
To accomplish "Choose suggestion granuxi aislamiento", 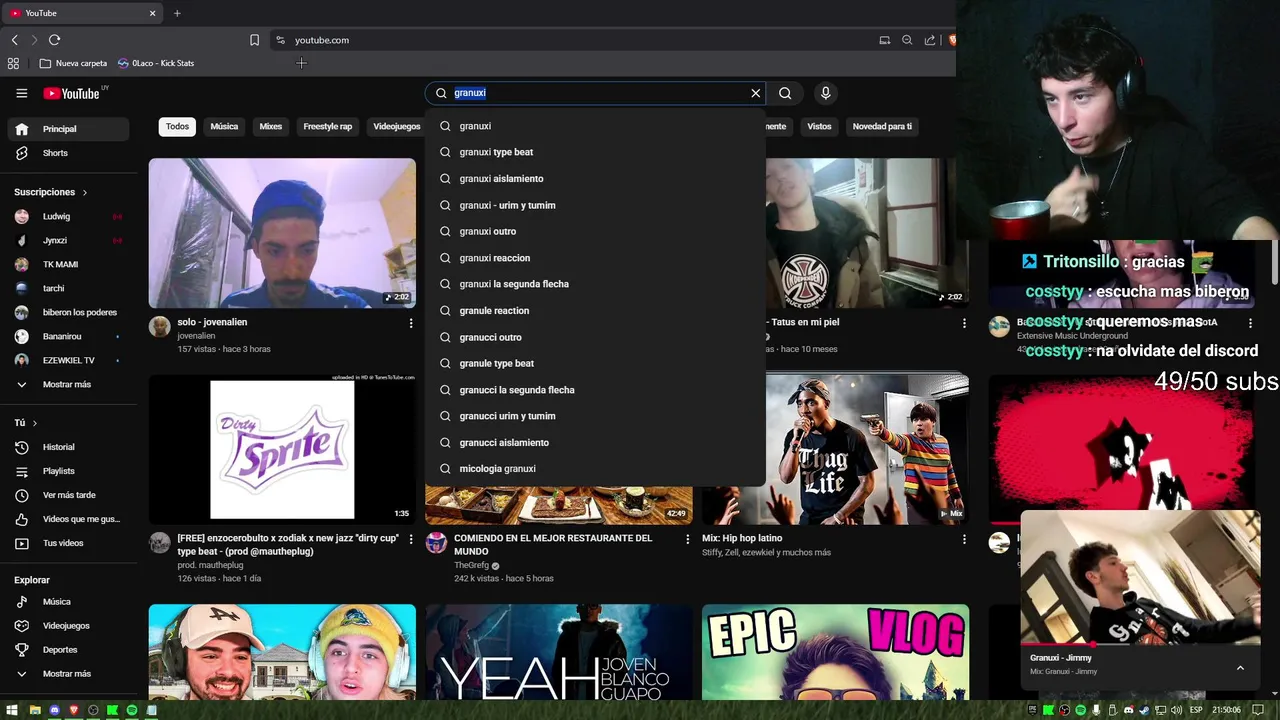I will tap(595, 179).
